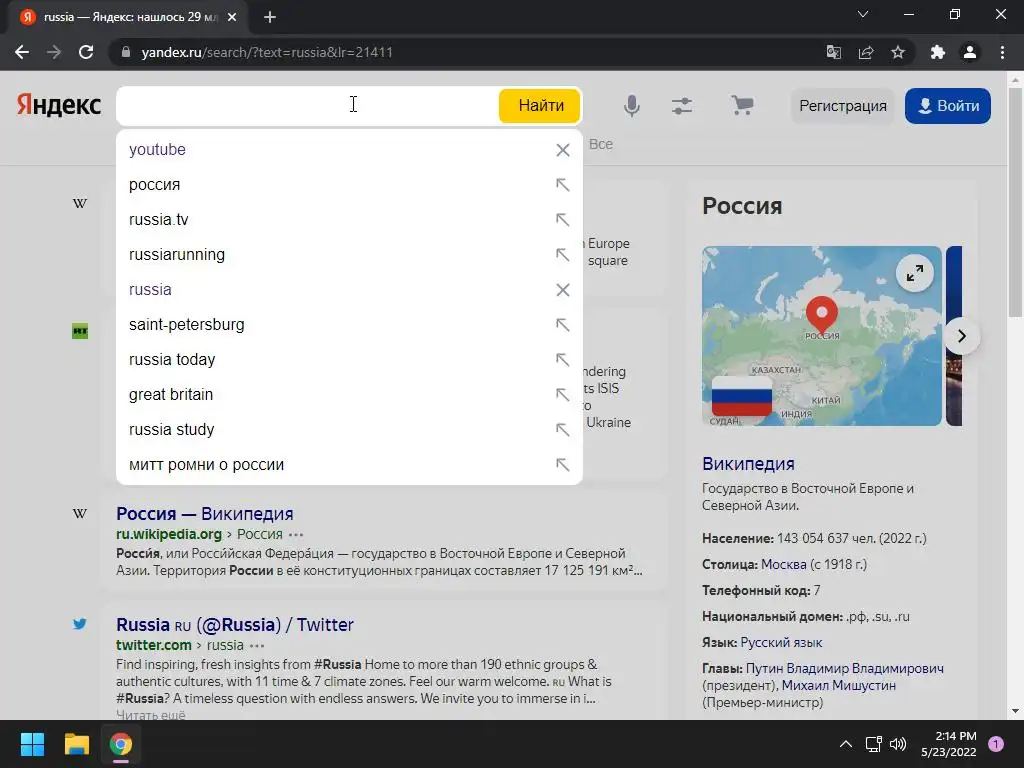The height and width of the screenshot is (768, 1024).
Task: Open File Explorer from taskbar
Action: pyautogui.click(x=76, y=744)
